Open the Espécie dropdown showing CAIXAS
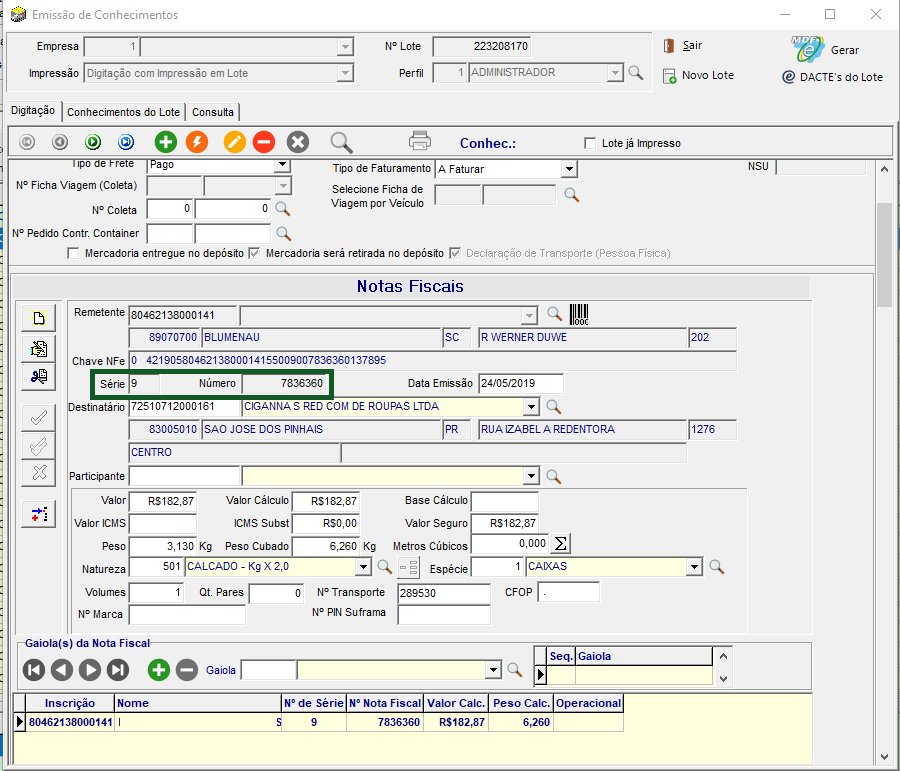 [694, 568]
